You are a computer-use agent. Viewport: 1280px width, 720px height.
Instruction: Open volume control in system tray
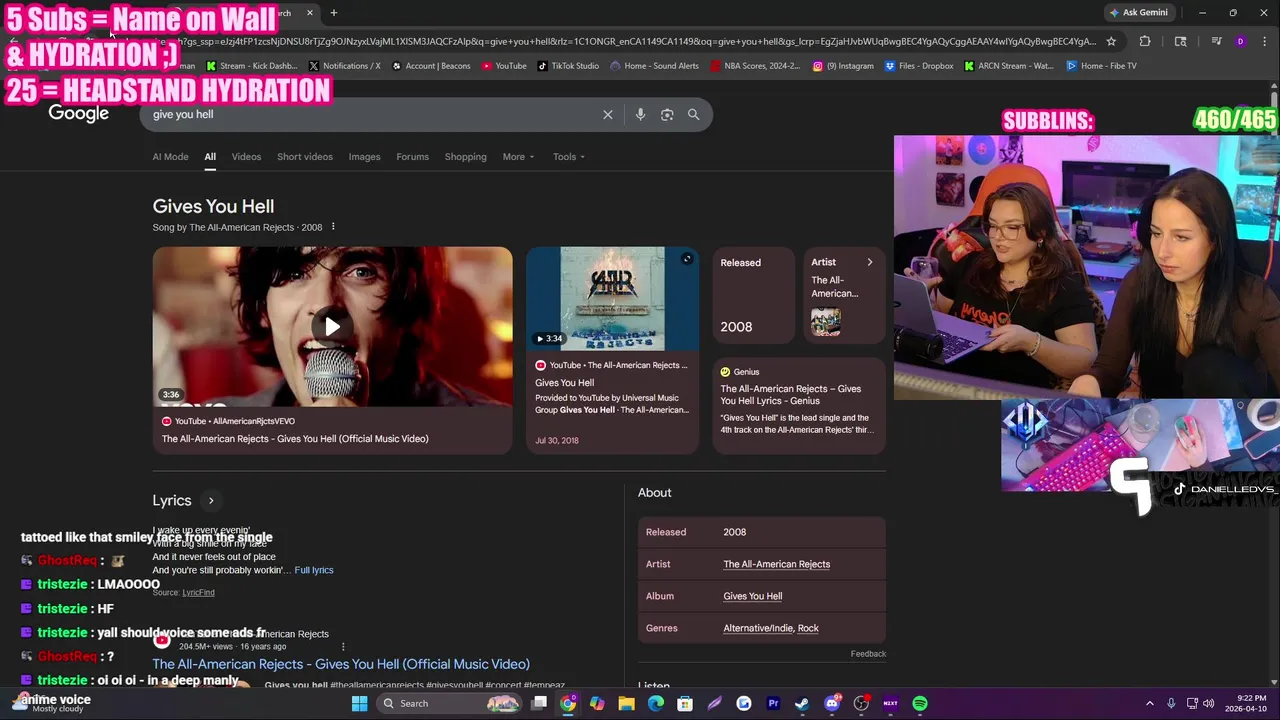tap(1208, 703)
